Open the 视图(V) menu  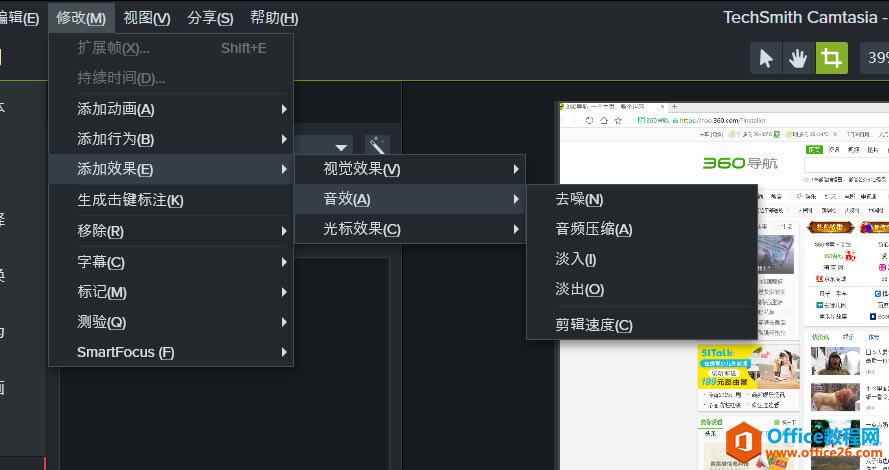tap(147, 18)
